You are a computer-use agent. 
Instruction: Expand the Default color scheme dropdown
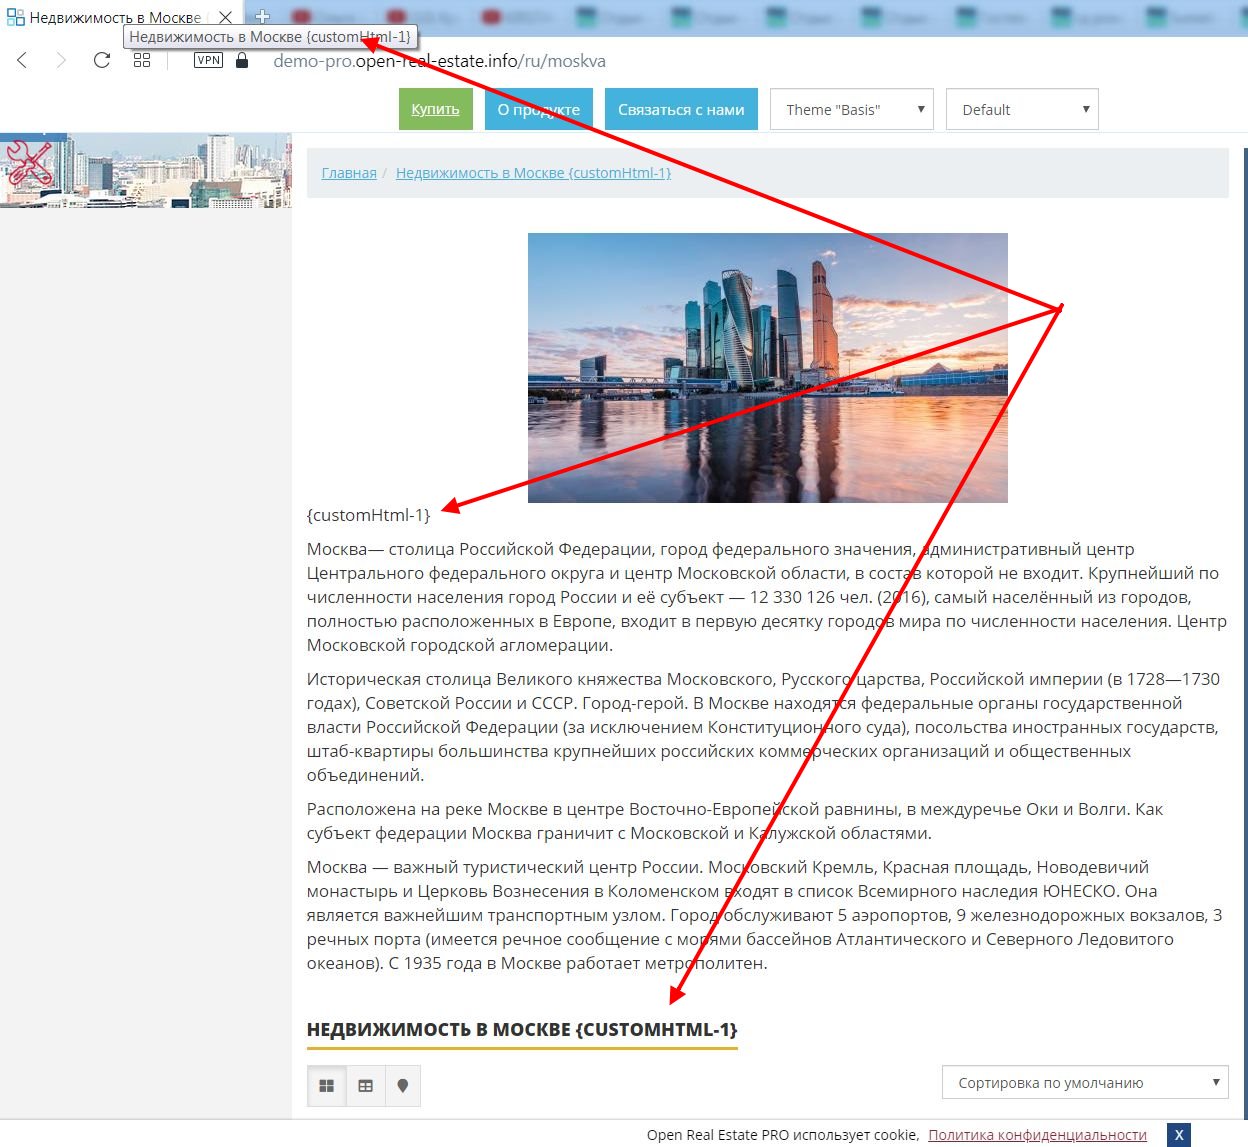(x=1022, y=110)
